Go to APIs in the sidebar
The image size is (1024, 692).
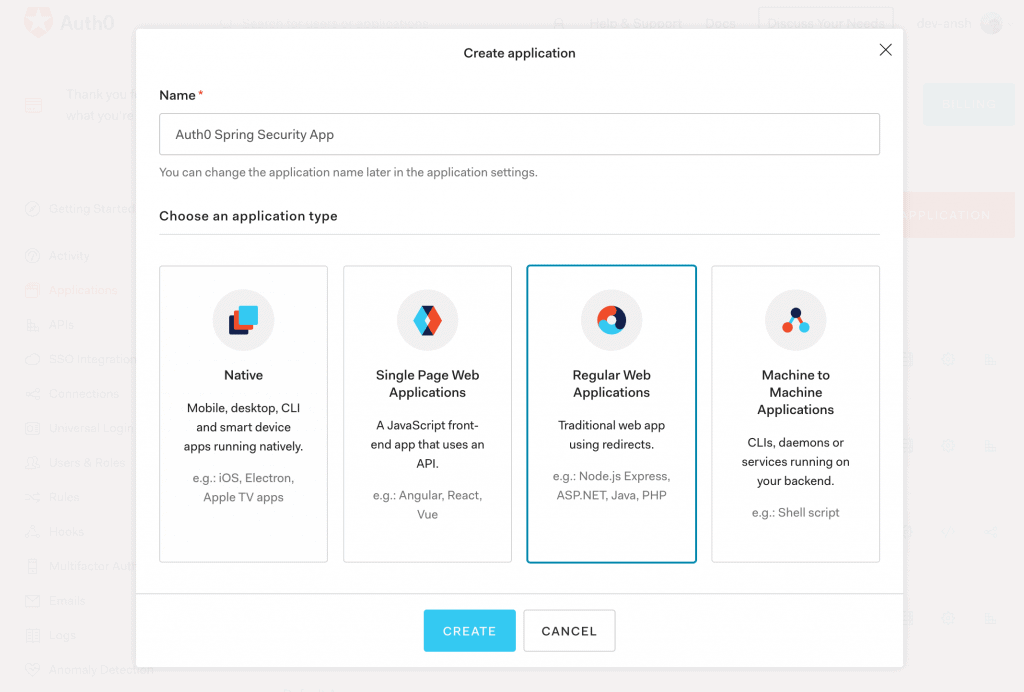61,325
